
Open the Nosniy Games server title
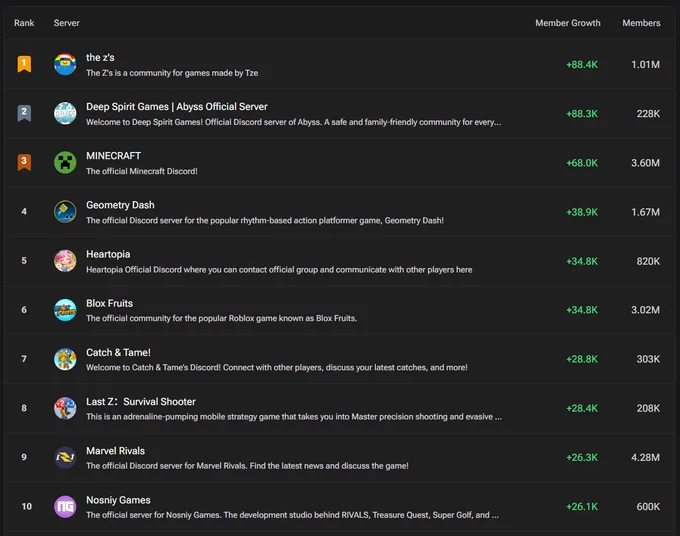click(118, 500)
